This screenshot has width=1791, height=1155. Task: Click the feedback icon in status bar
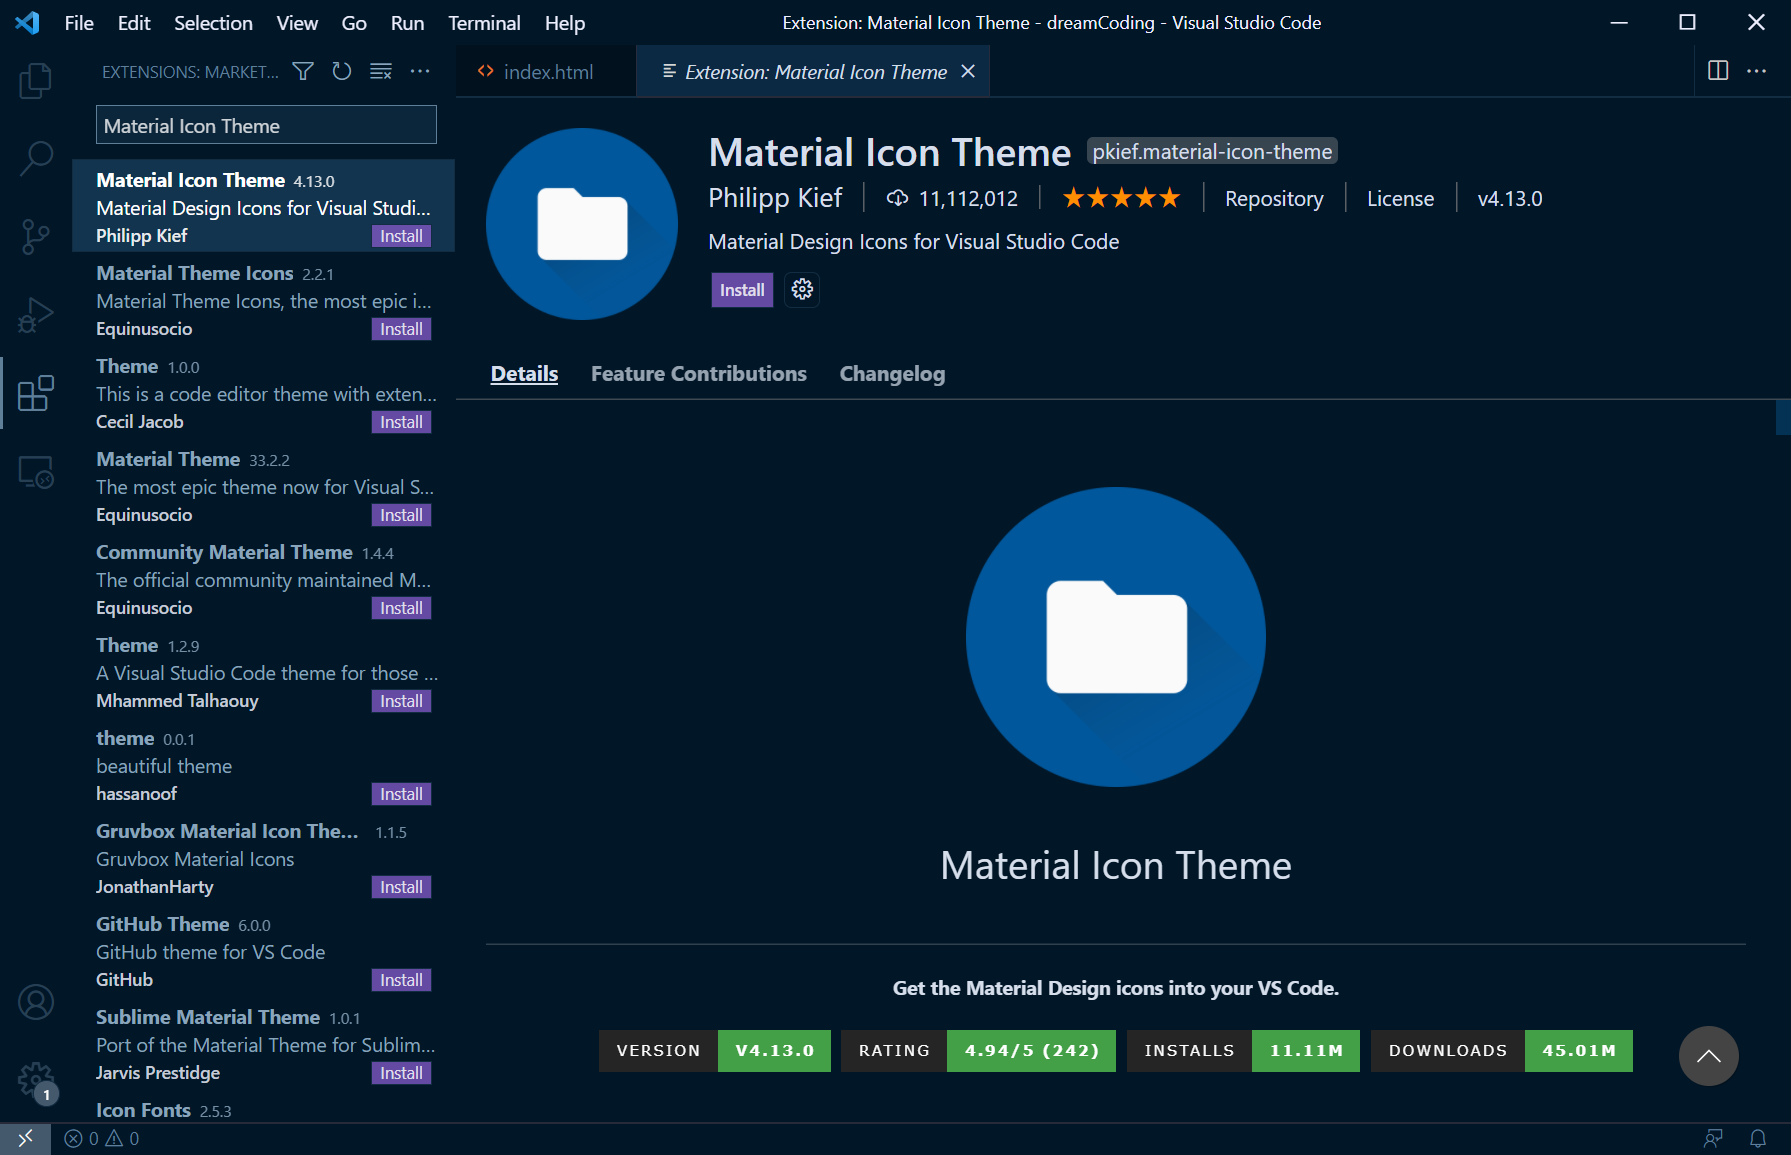[1714, 1138]
